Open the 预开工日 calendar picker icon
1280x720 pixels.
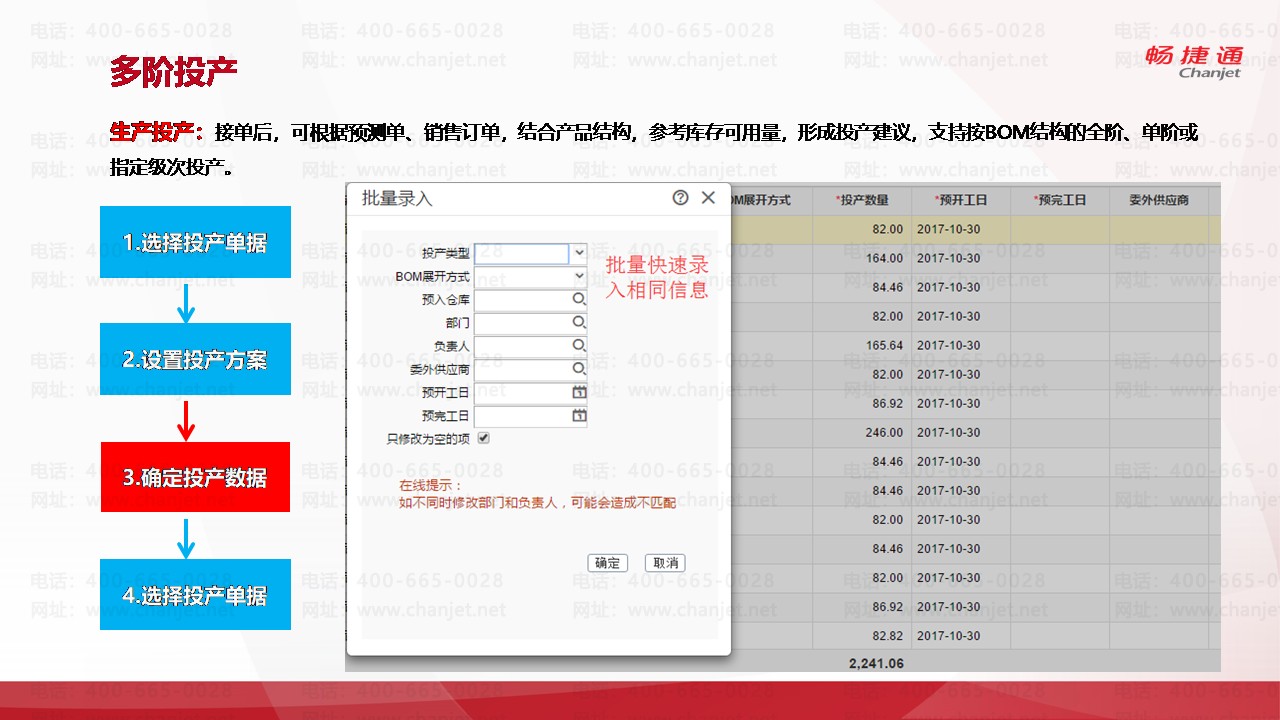[x=579, y=392]
